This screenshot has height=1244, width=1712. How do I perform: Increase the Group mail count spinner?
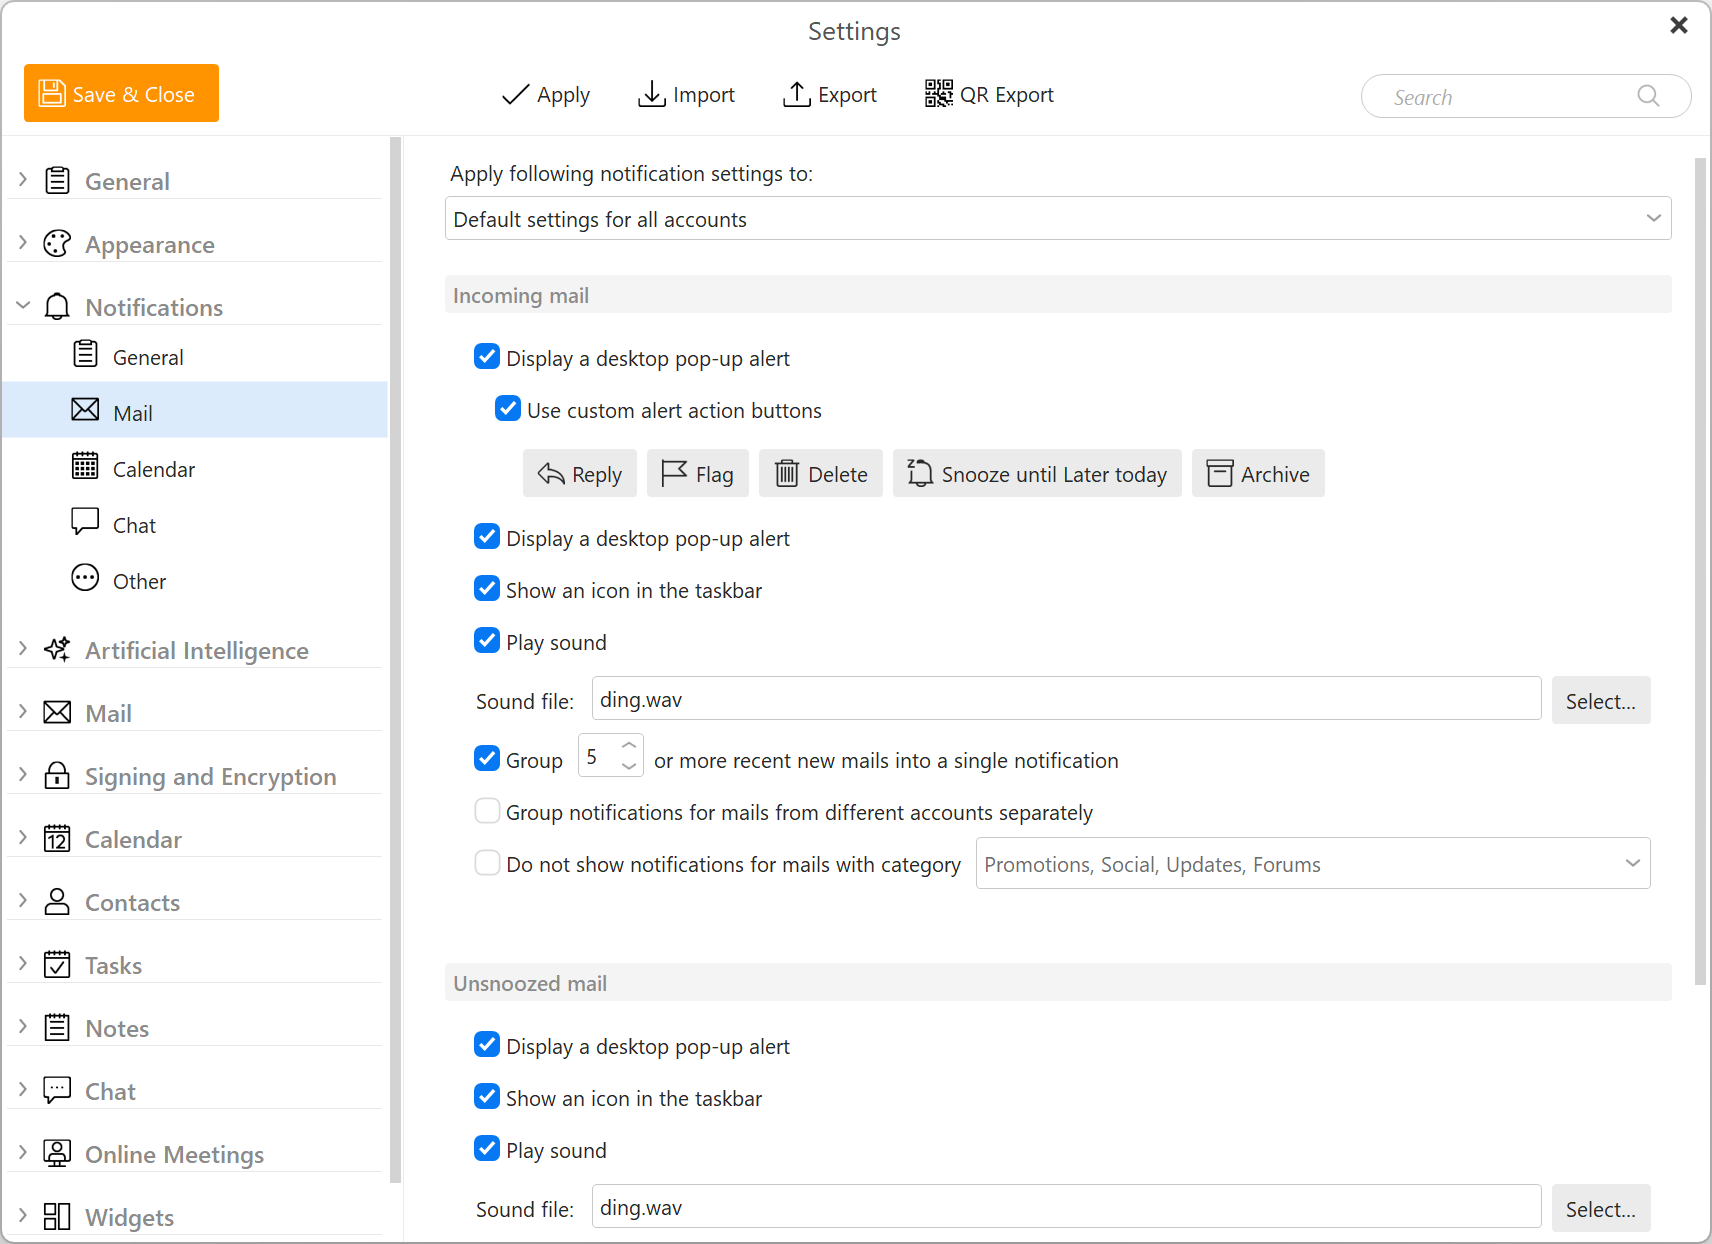[x=629, y=746]
